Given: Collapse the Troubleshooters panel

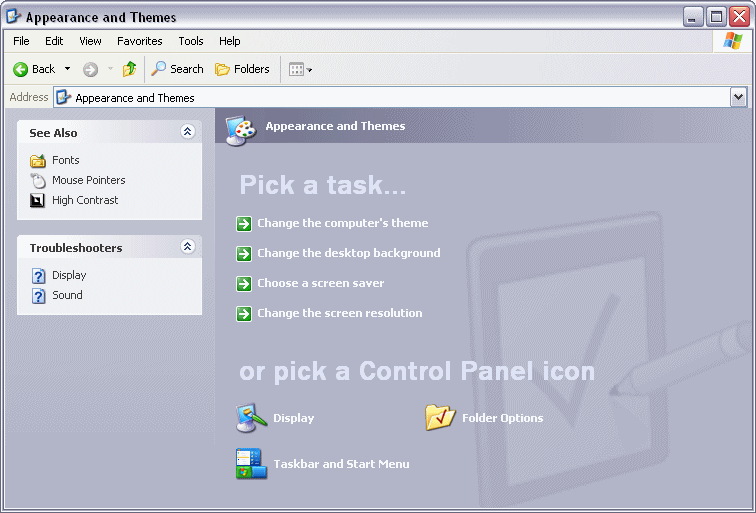Looking at the screenshot, I should coord(187,247).
